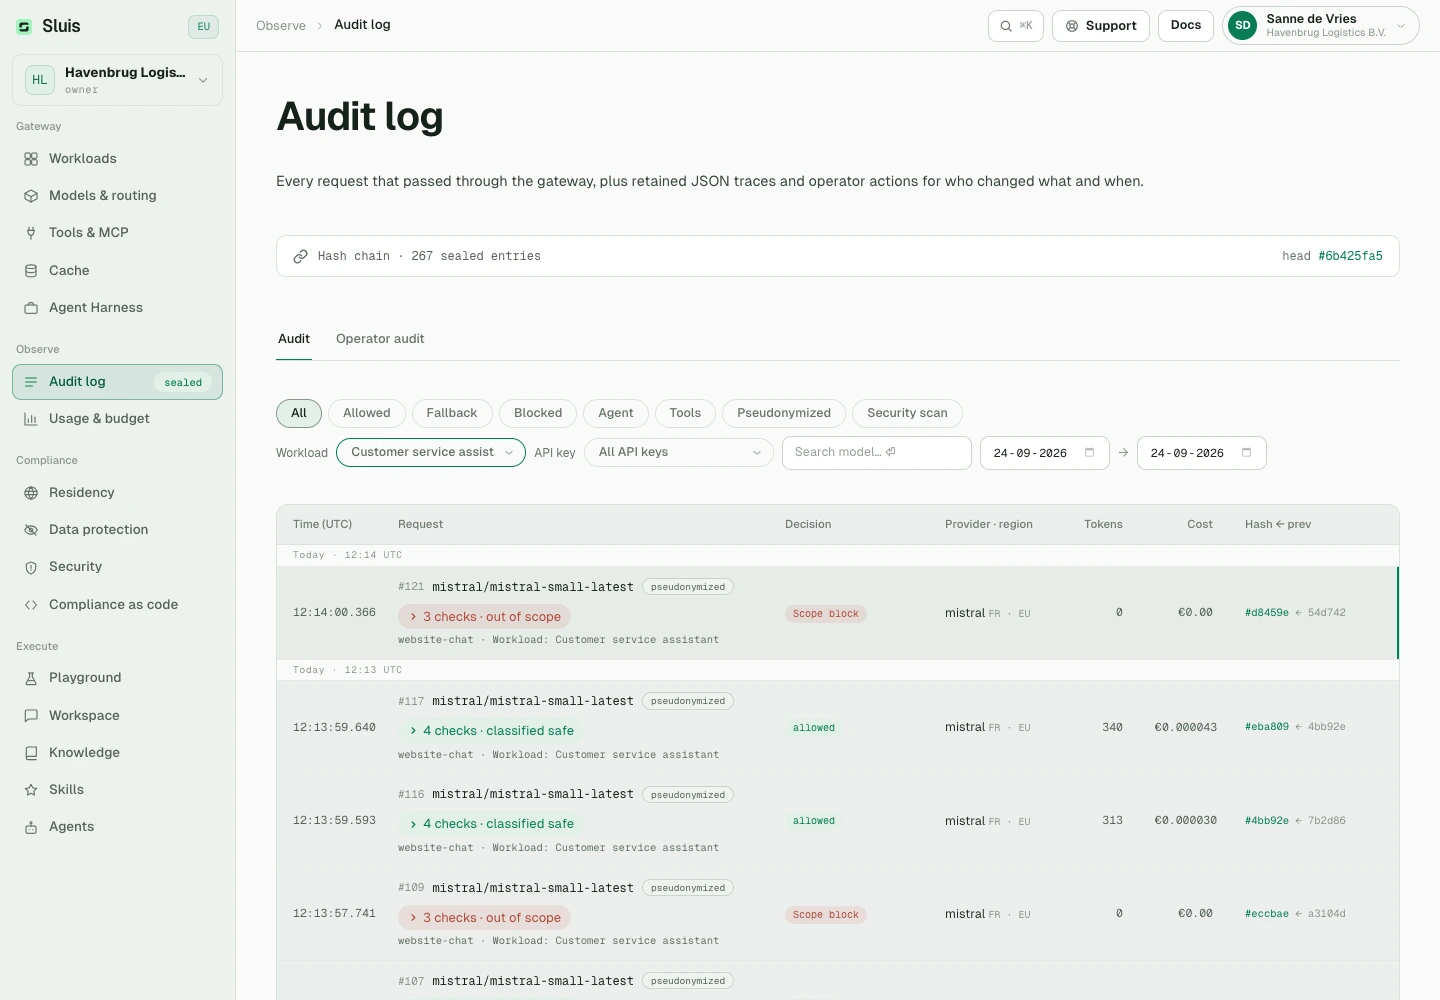Click the Workspace chat bubble icon
The width and height of the screenshot is (1440, 1000).
tap(31, 716)
